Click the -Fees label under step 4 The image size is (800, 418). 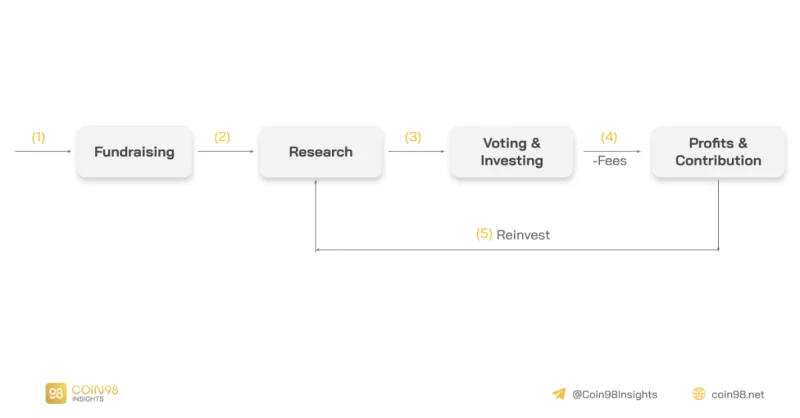(610, 161)
